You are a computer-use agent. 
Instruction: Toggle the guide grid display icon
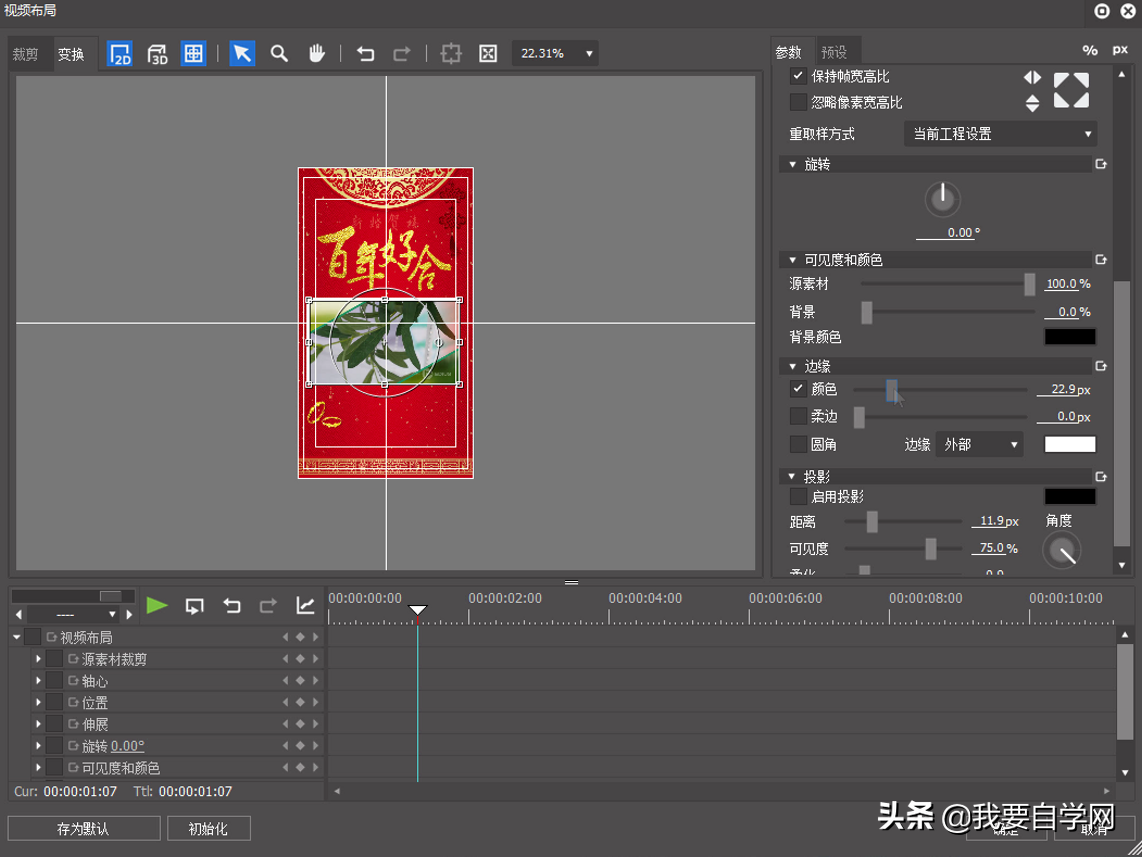click(x=193, y=53)
